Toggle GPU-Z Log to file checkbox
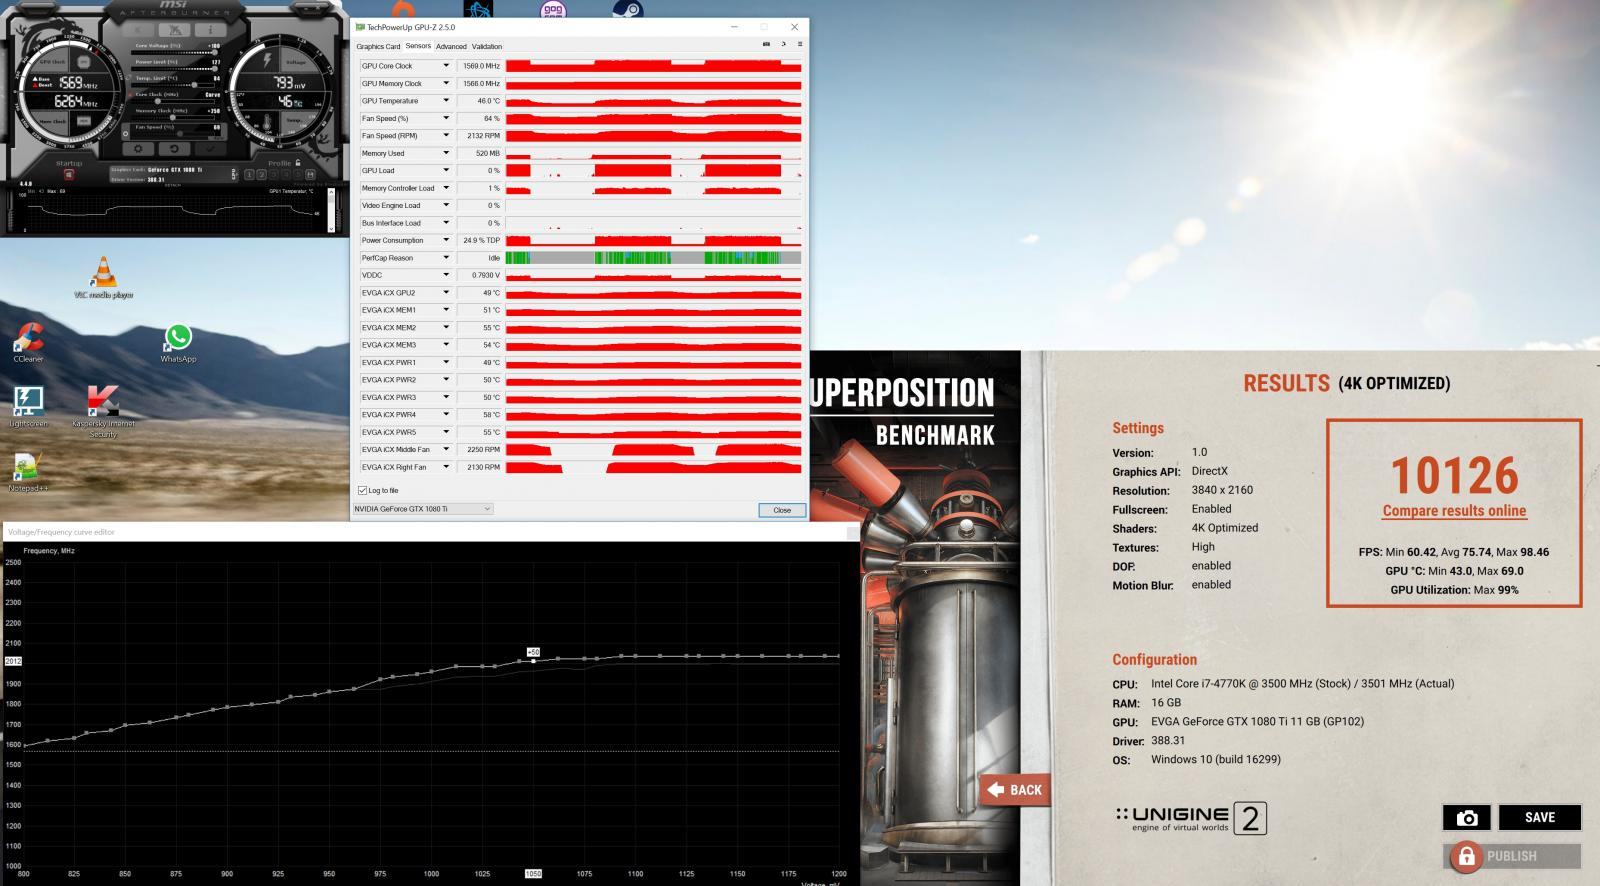 (x=362, y=490)
